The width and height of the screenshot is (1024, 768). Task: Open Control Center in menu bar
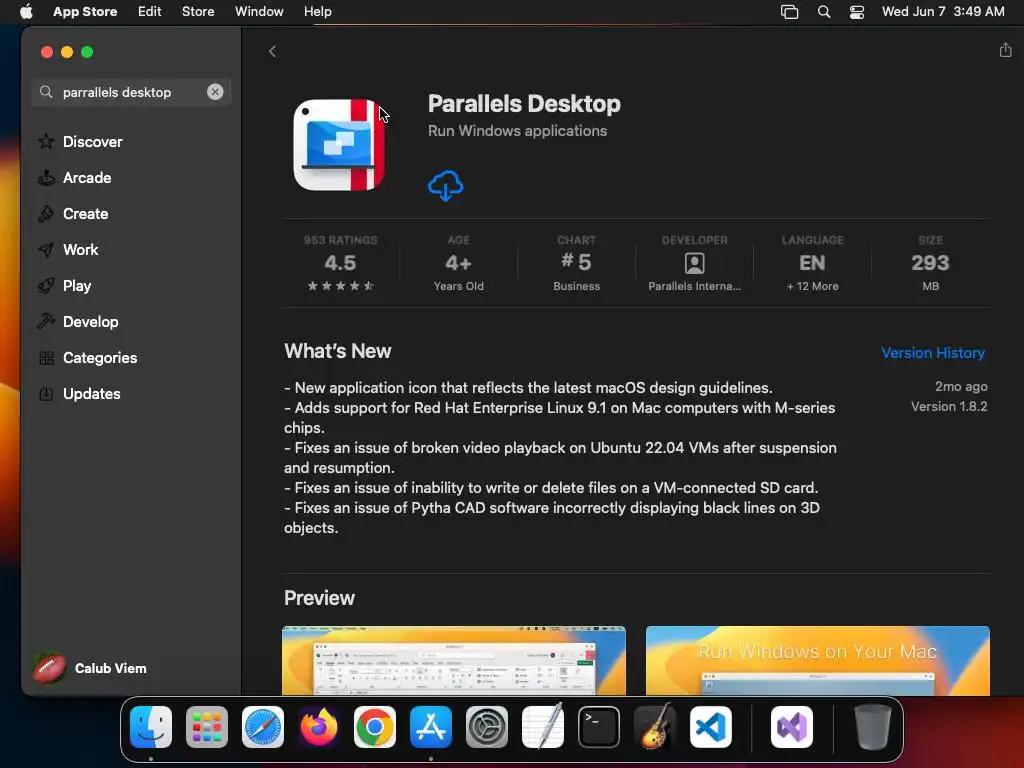click(x=857, y=12)
